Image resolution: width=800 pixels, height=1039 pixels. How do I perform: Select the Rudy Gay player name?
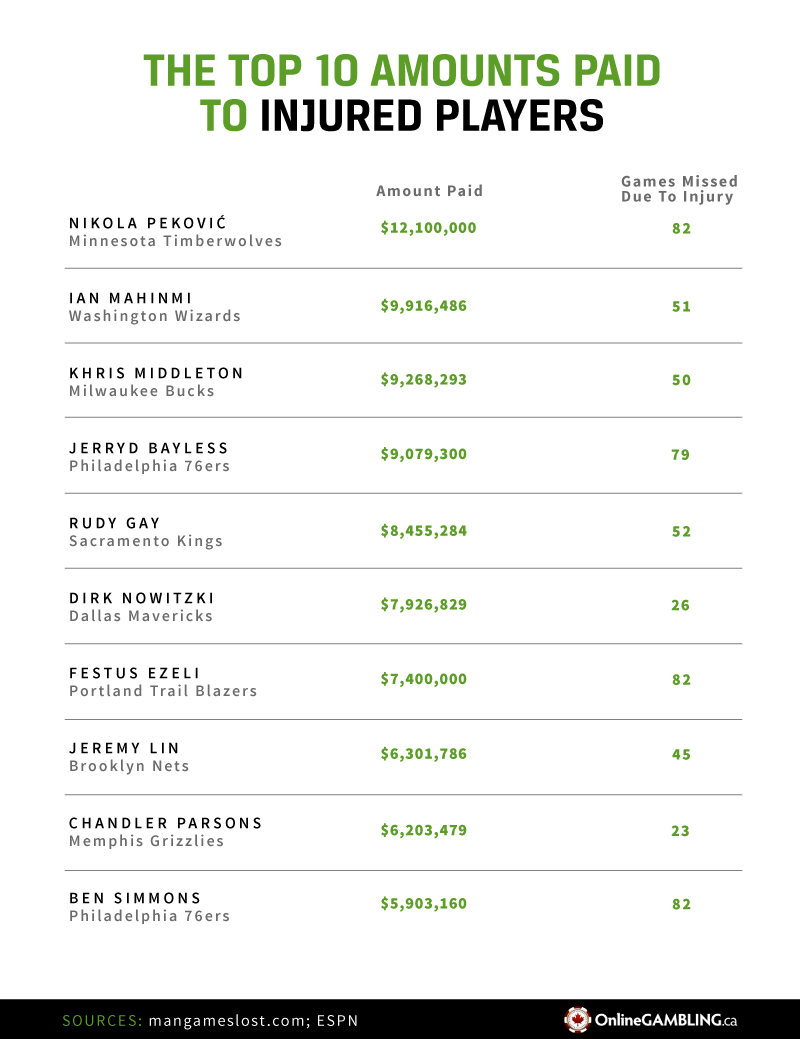(x=115, y=523)
